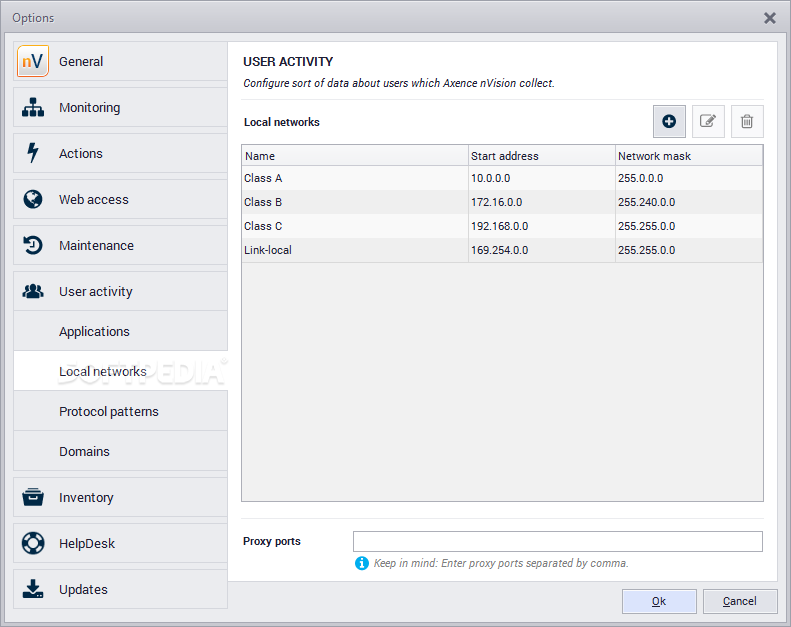Click the Monitoring network hierarchy icon
The width and height of the screenshot is (791, 627).
33,107
